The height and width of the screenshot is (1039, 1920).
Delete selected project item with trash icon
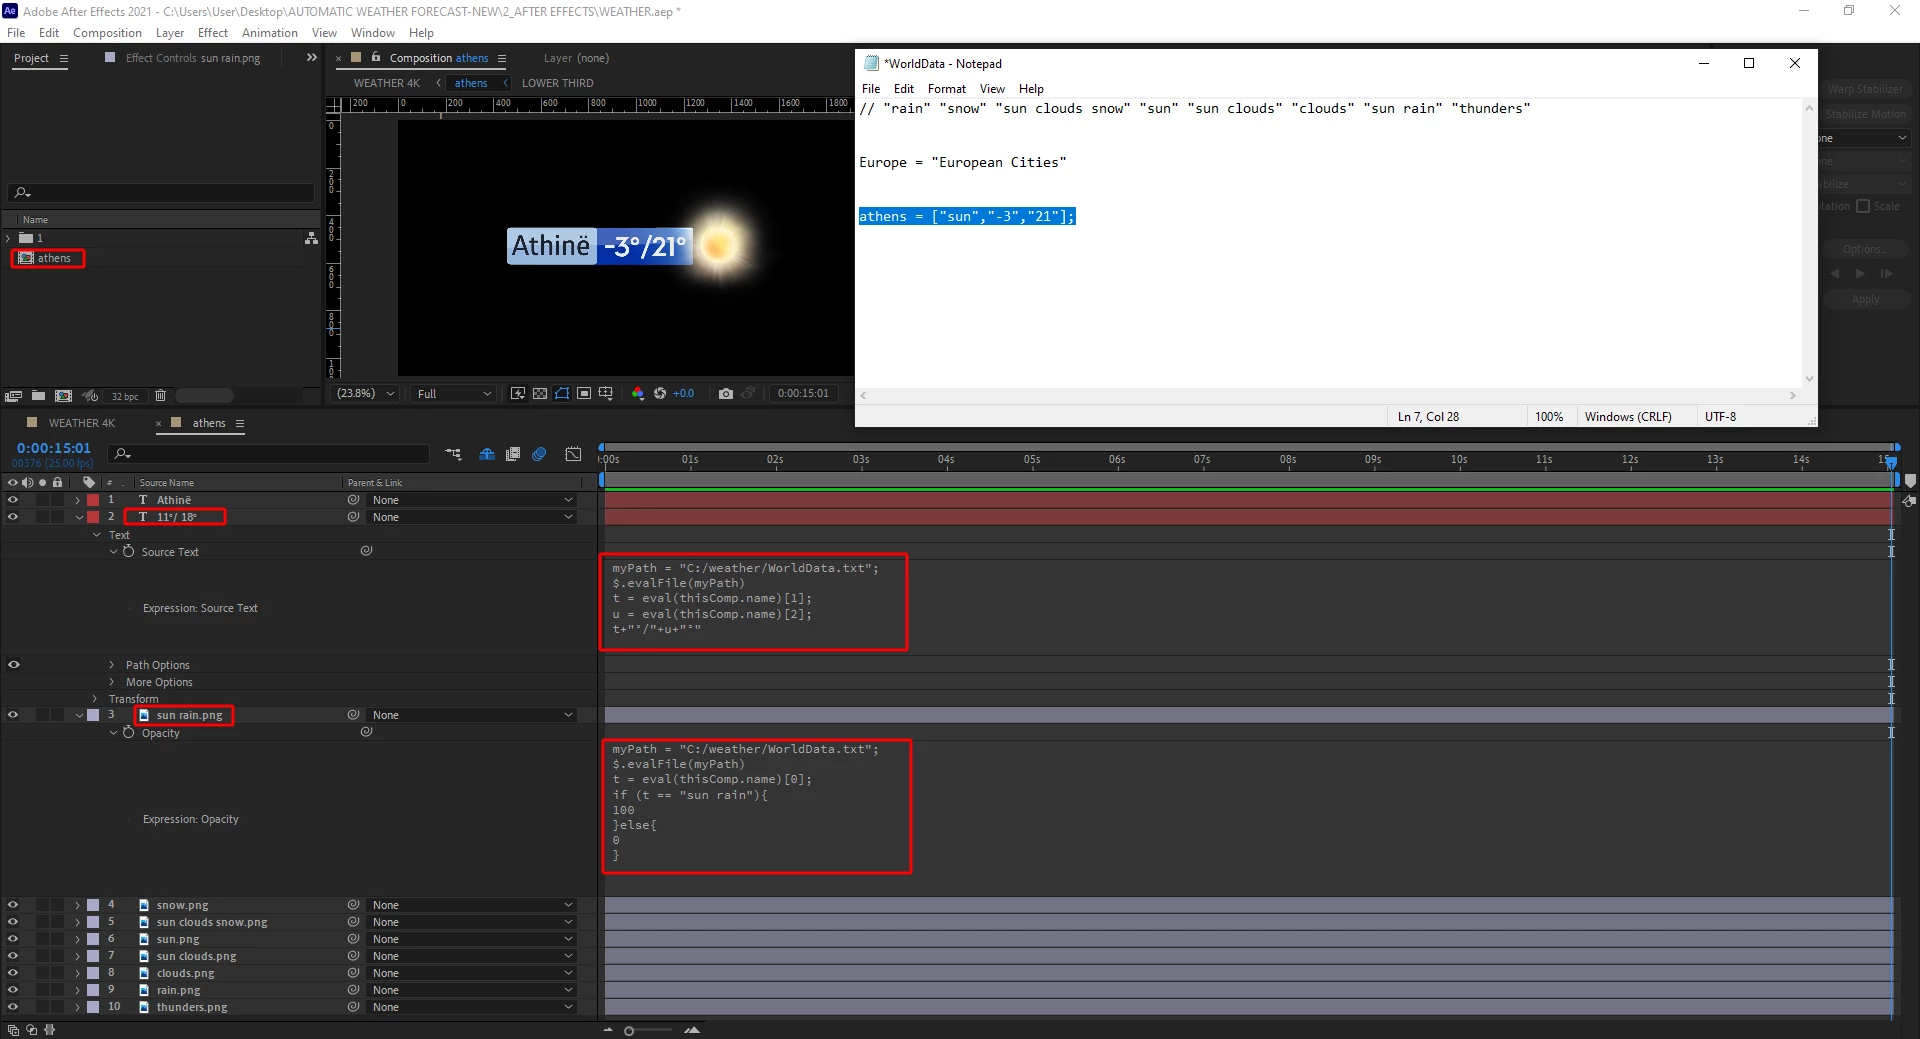[160, 396]
